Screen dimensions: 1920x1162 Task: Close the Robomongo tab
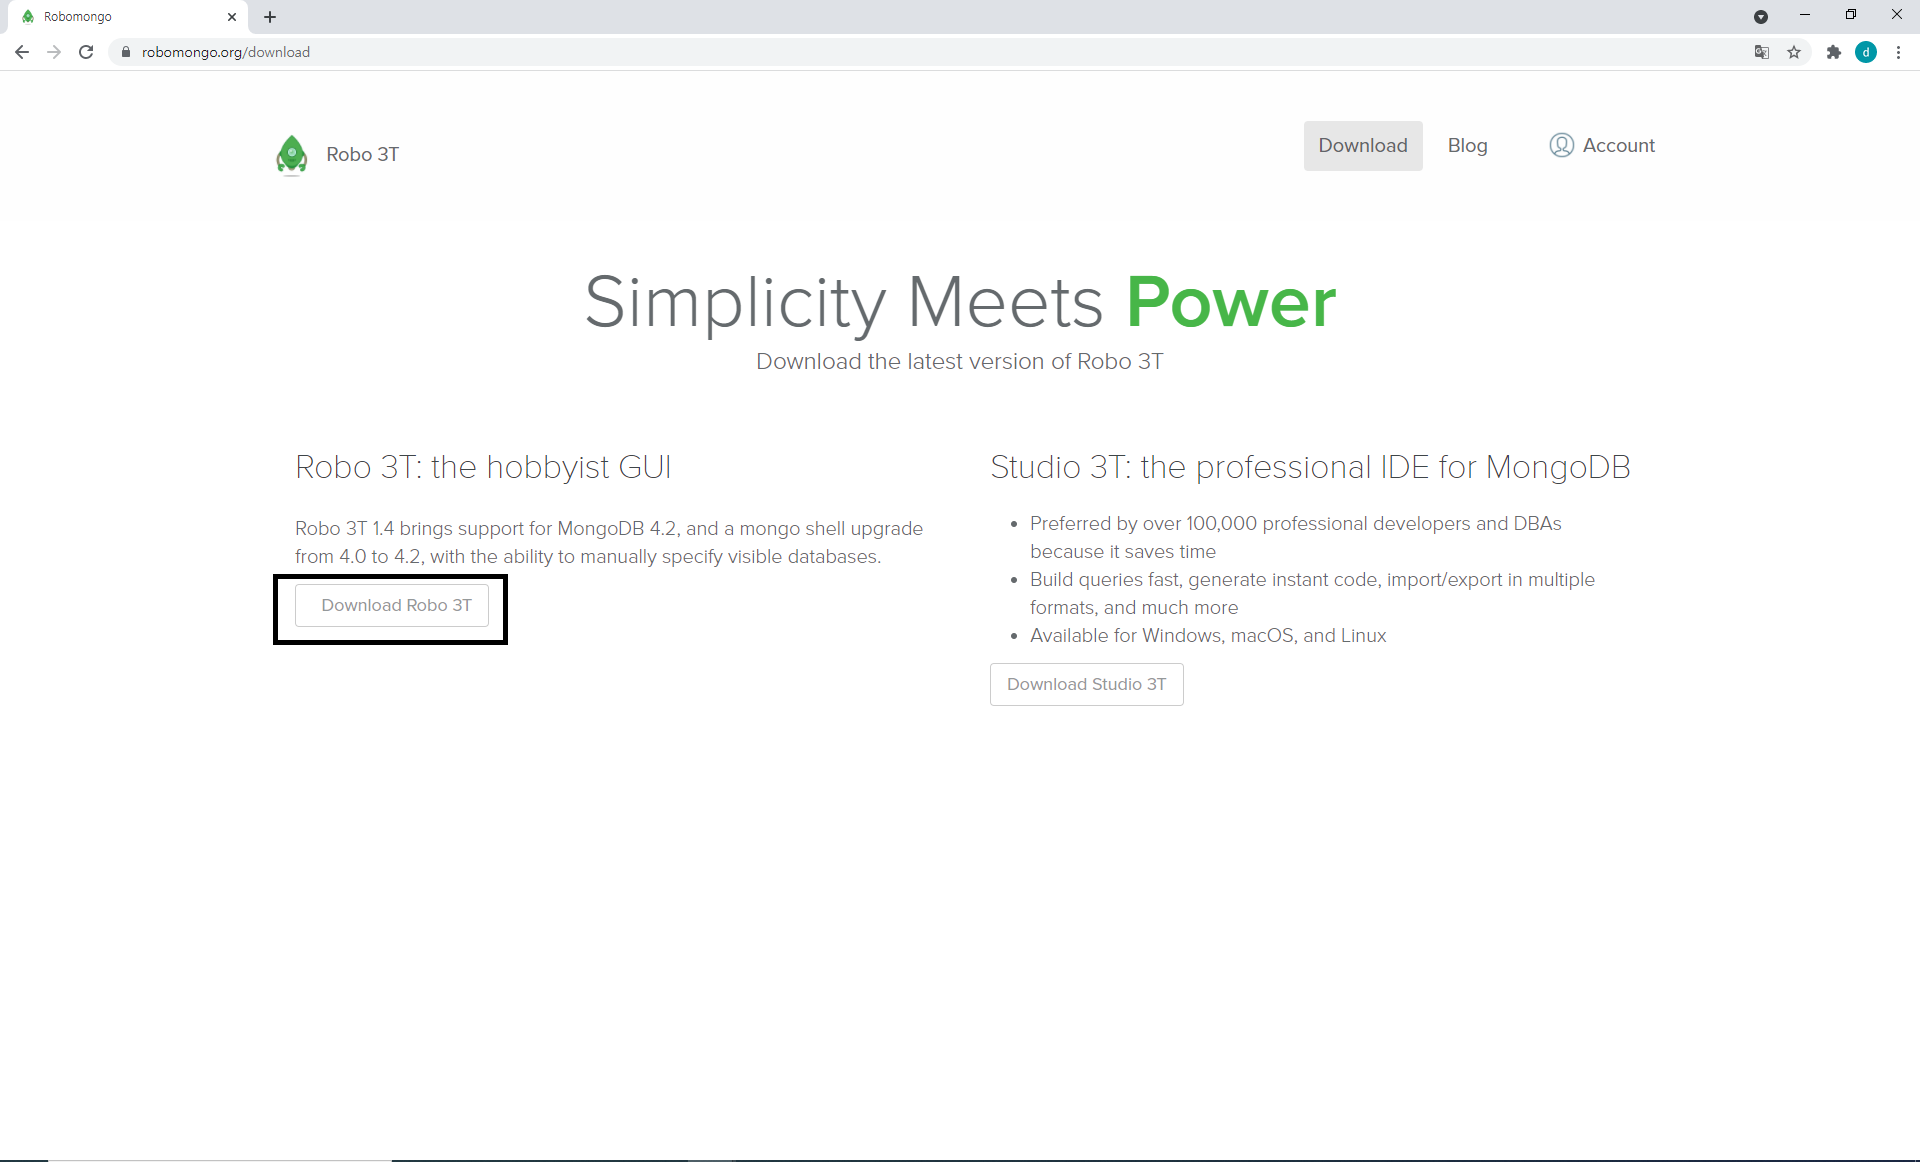click(x=232, y=16)
